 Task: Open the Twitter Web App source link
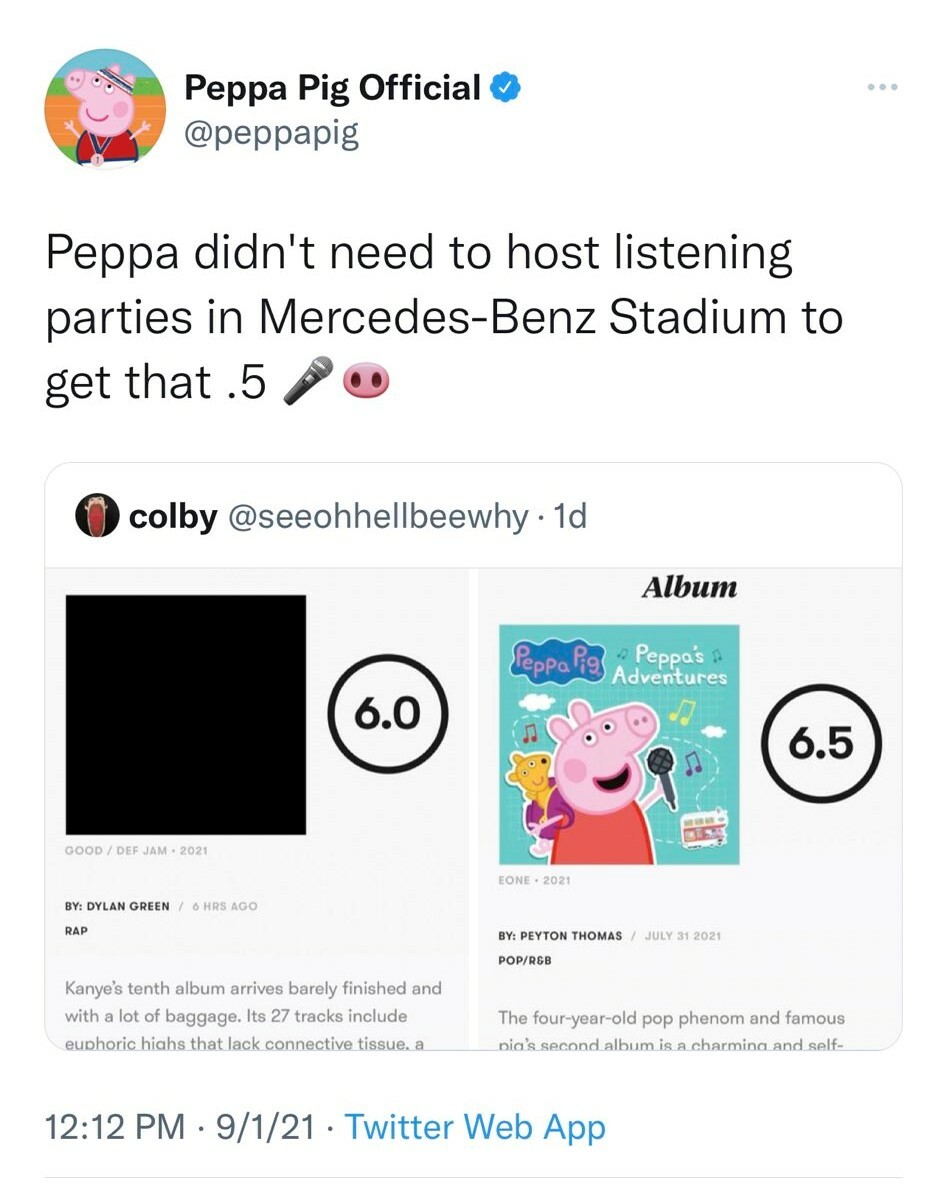coord(475,1127)
